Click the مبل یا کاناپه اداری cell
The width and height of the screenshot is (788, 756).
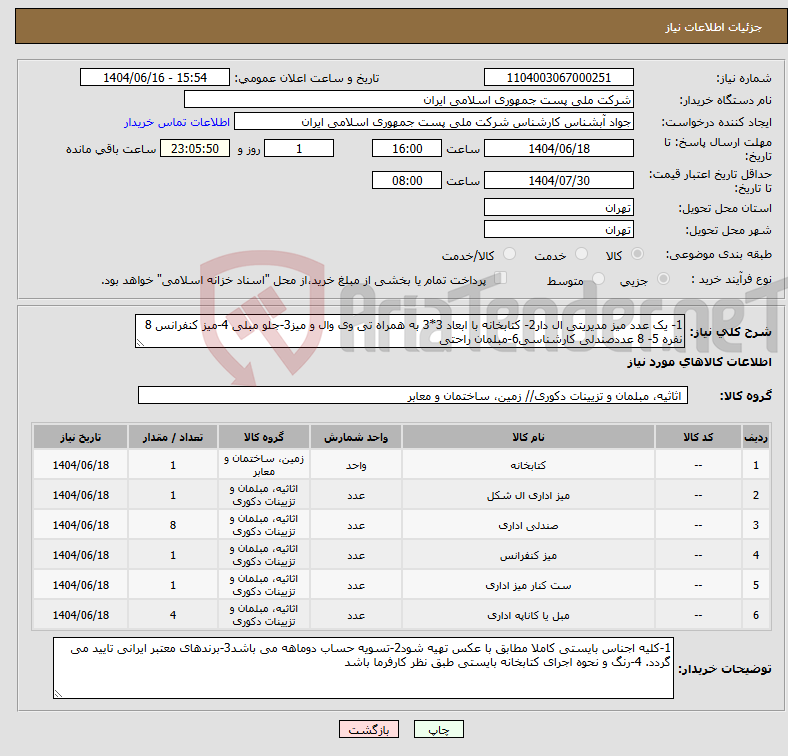click(x=528, y=615)
